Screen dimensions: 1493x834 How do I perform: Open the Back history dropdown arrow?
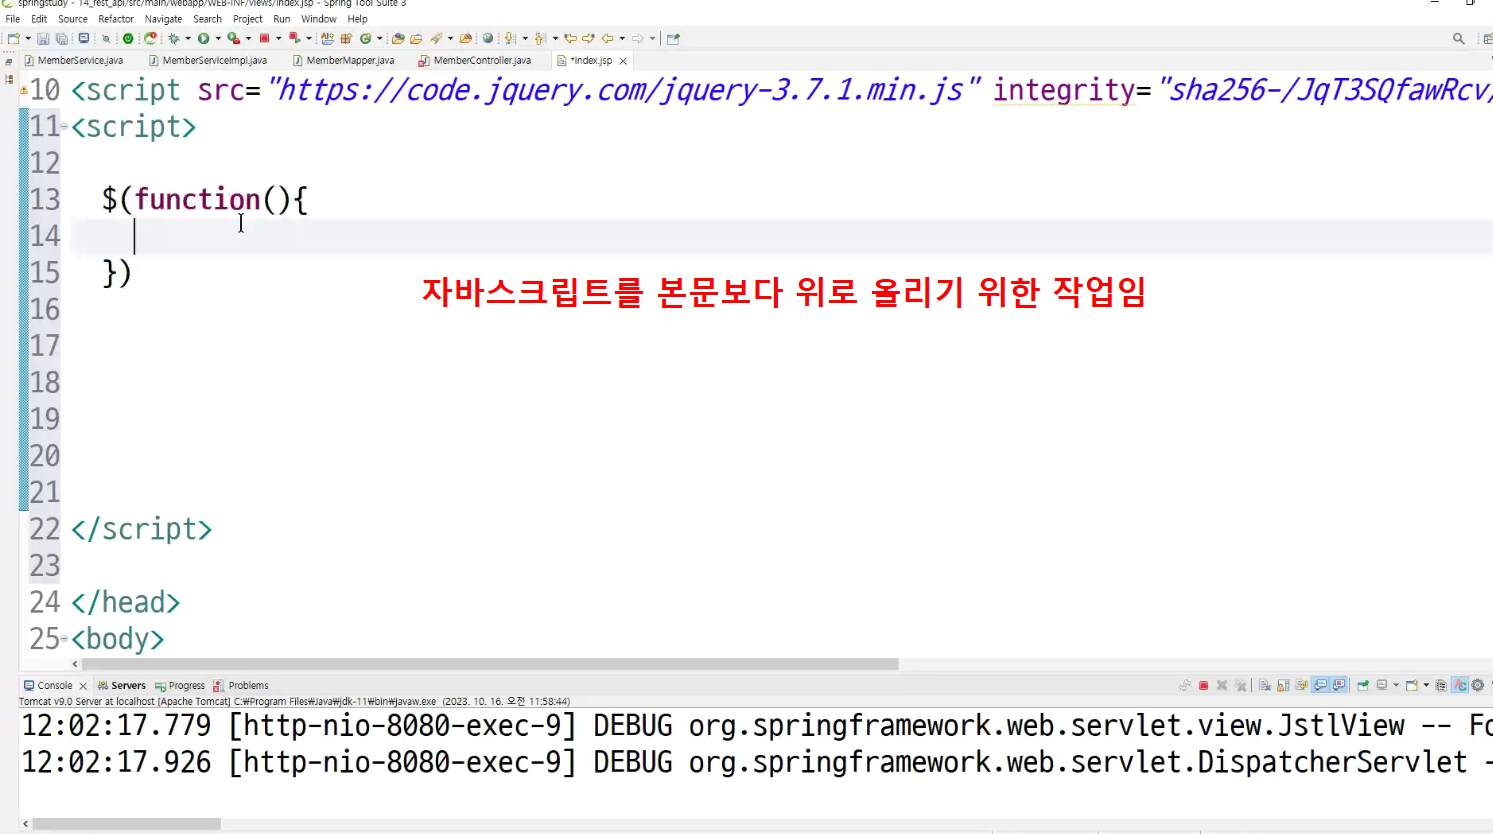[x=622, y=38]
